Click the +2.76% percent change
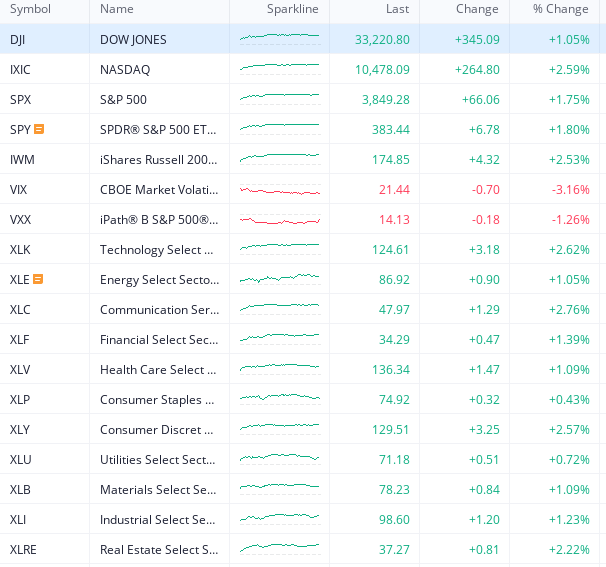606x567 pixels. (569, 310)
